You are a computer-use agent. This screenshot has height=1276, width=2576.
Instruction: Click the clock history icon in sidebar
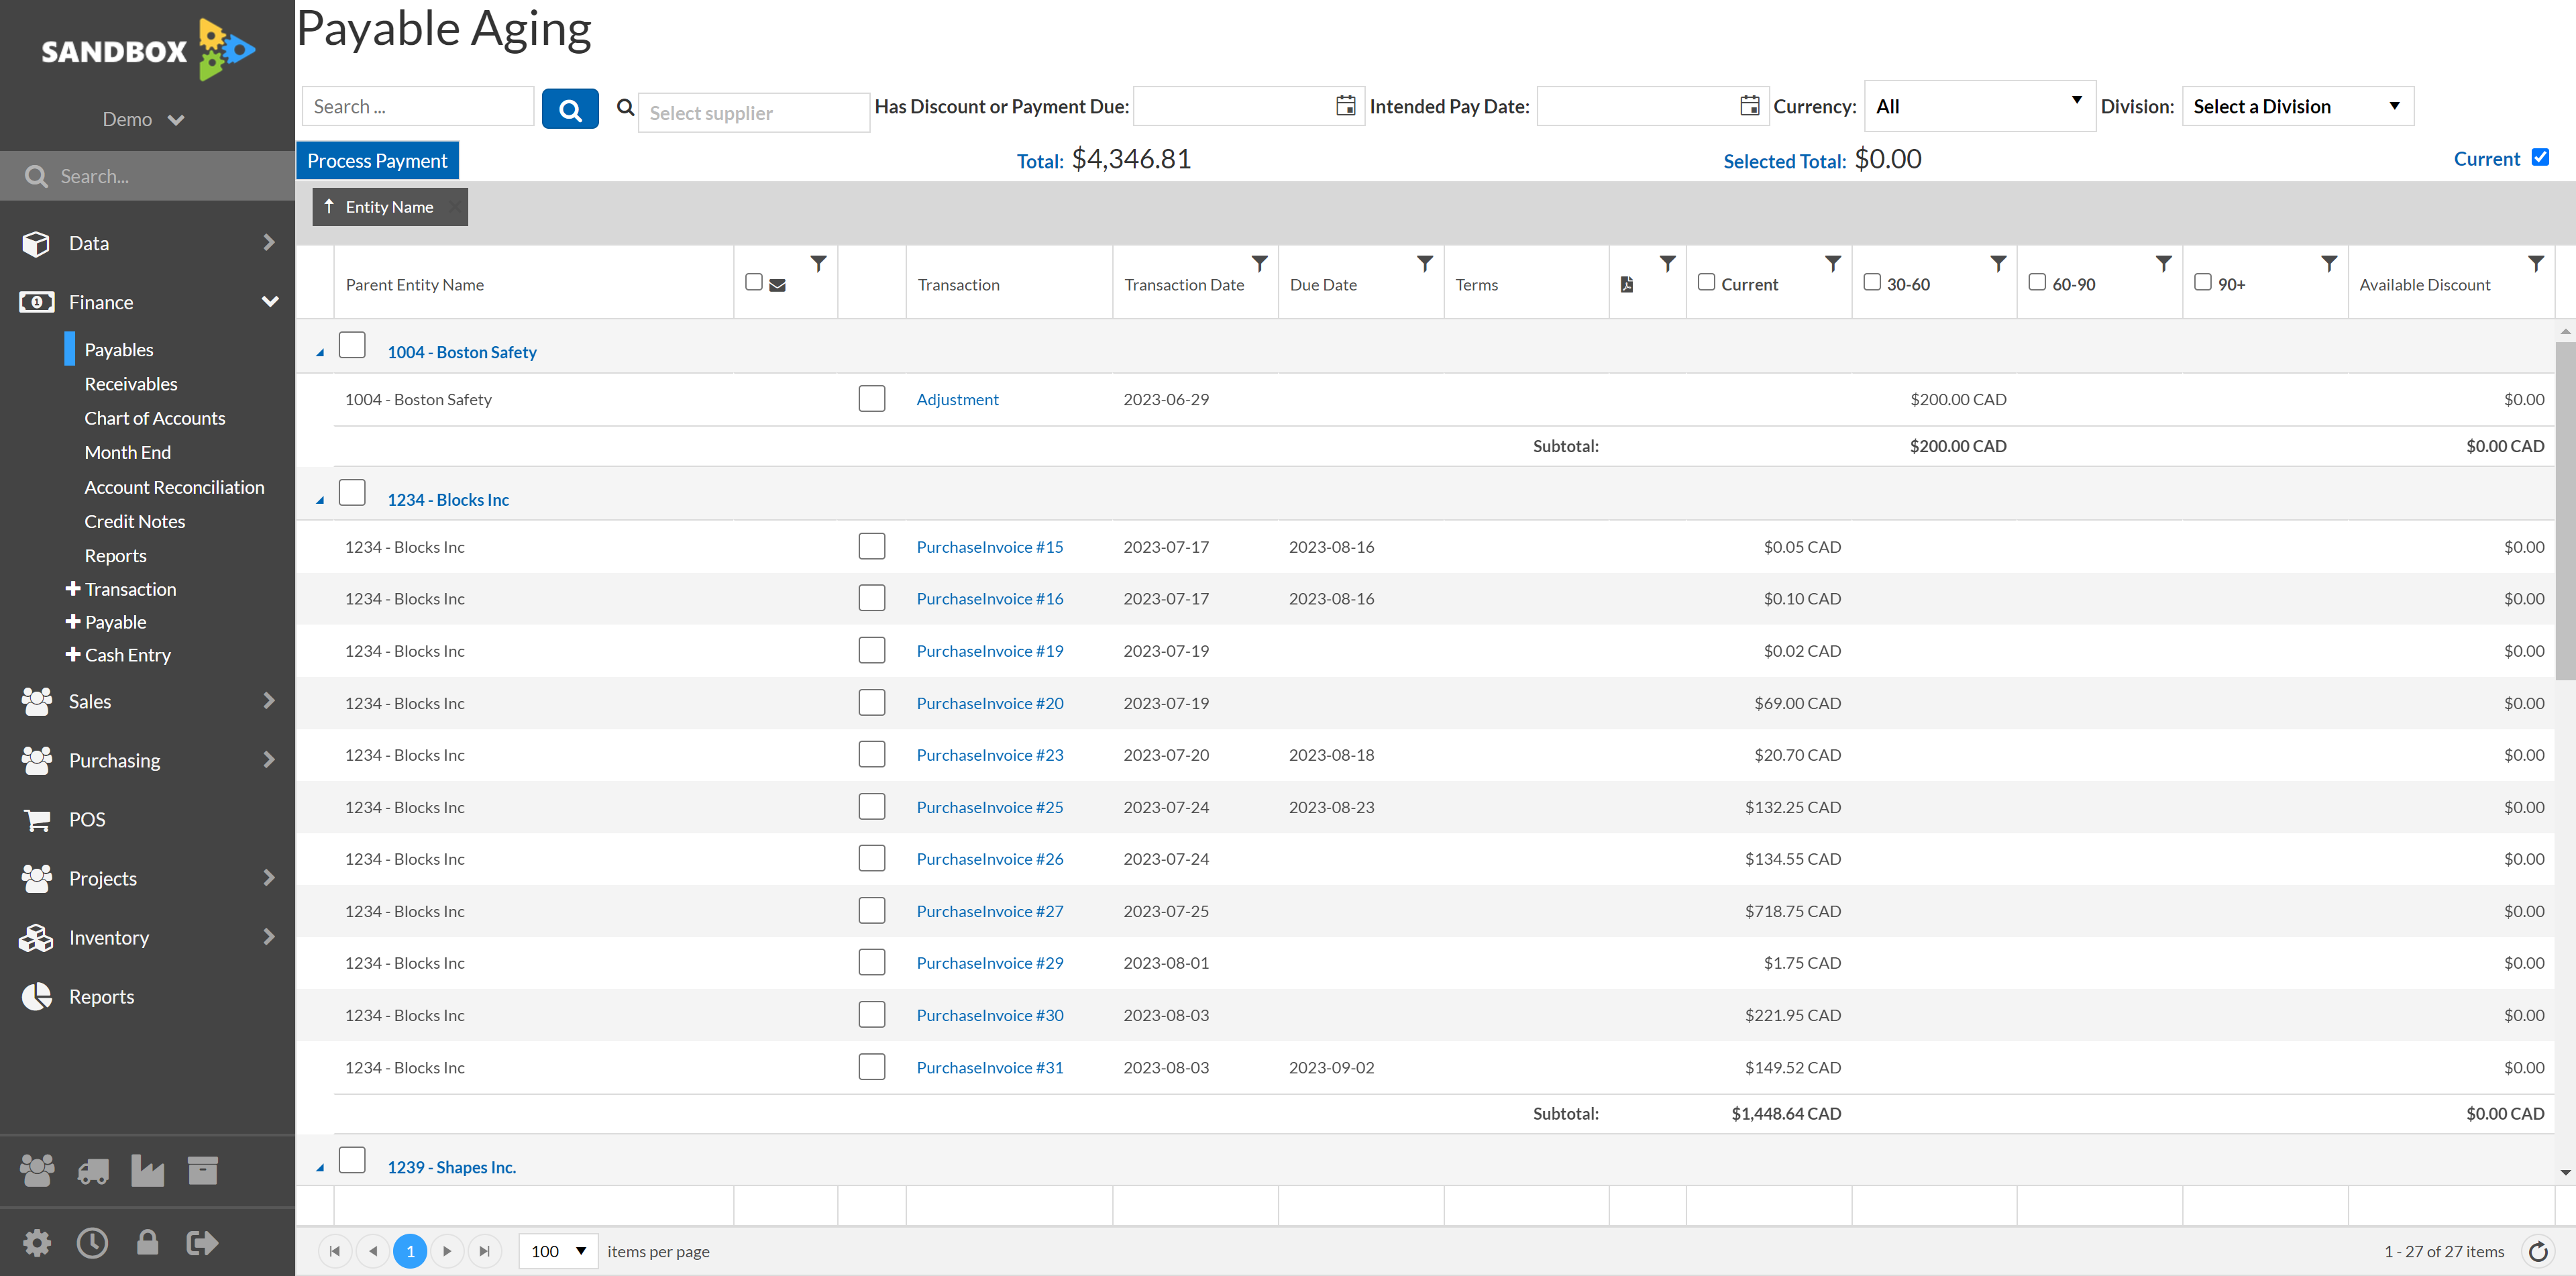coord(92,1243)
